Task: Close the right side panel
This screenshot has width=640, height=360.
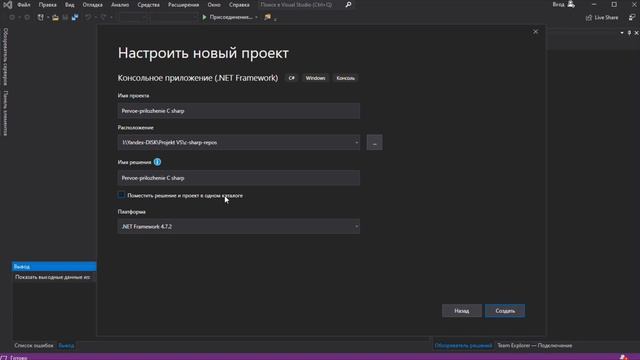Action: pyautogui.click(x=636, y=33)
